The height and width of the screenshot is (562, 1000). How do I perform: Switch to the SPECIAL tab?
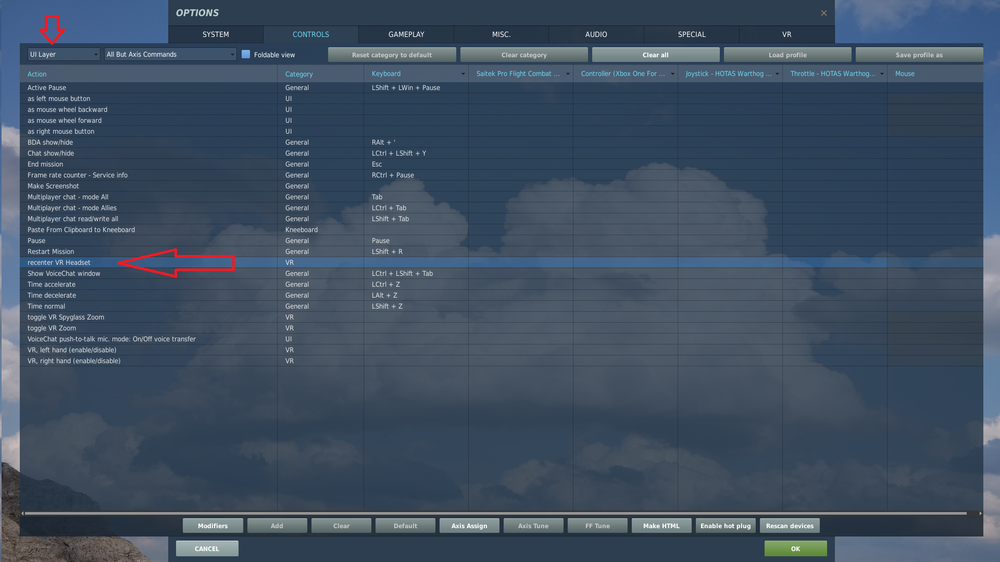[x=691, y=34]
